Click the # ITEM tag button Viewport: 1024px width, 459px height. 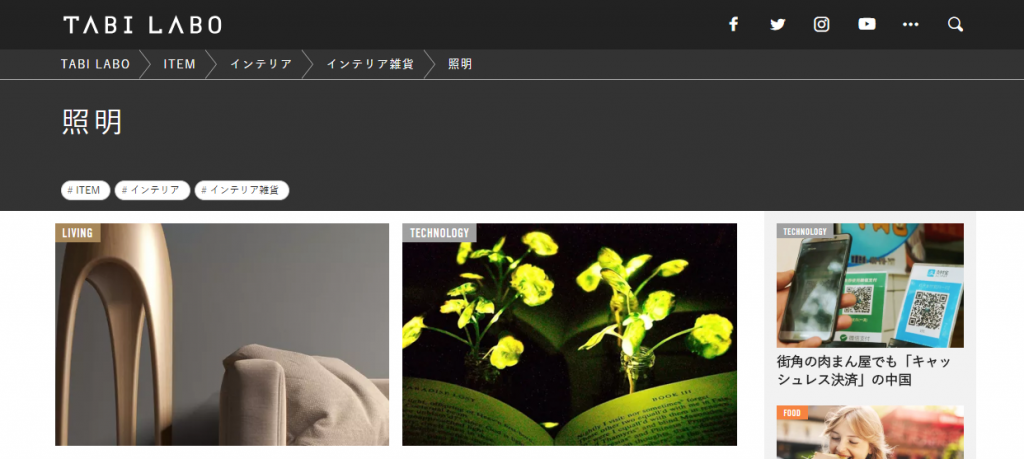click(x=86, y=190)
